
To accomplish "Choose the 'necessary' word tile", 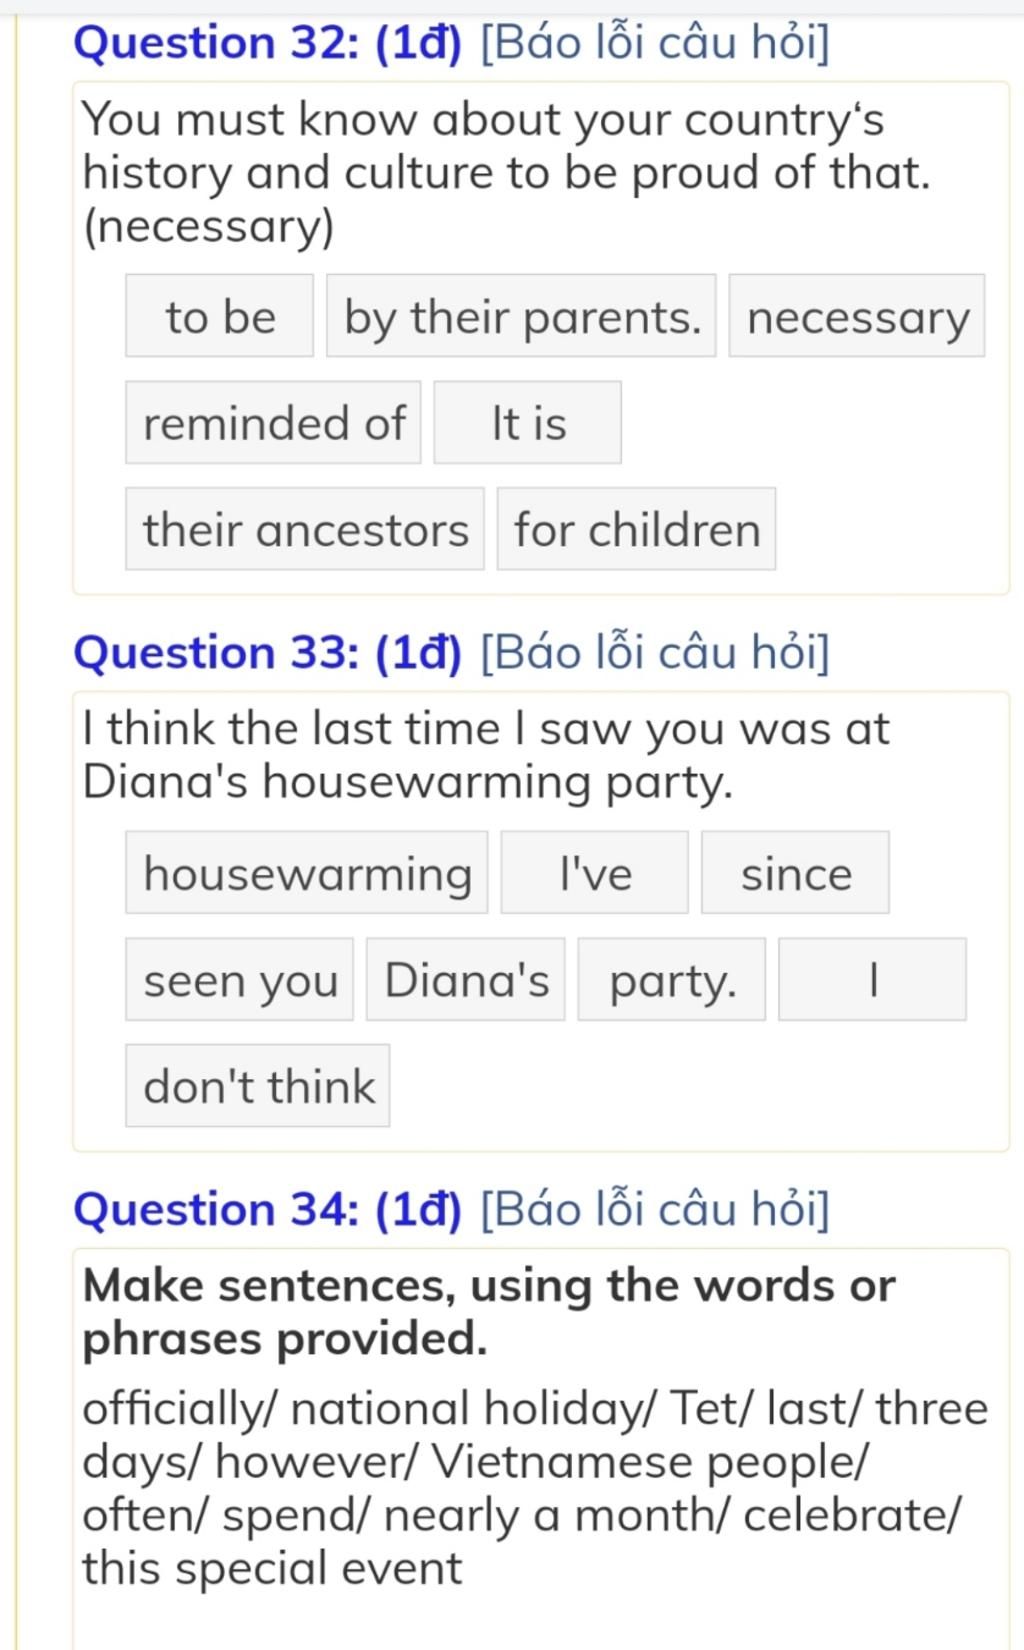I will (857, 316).
